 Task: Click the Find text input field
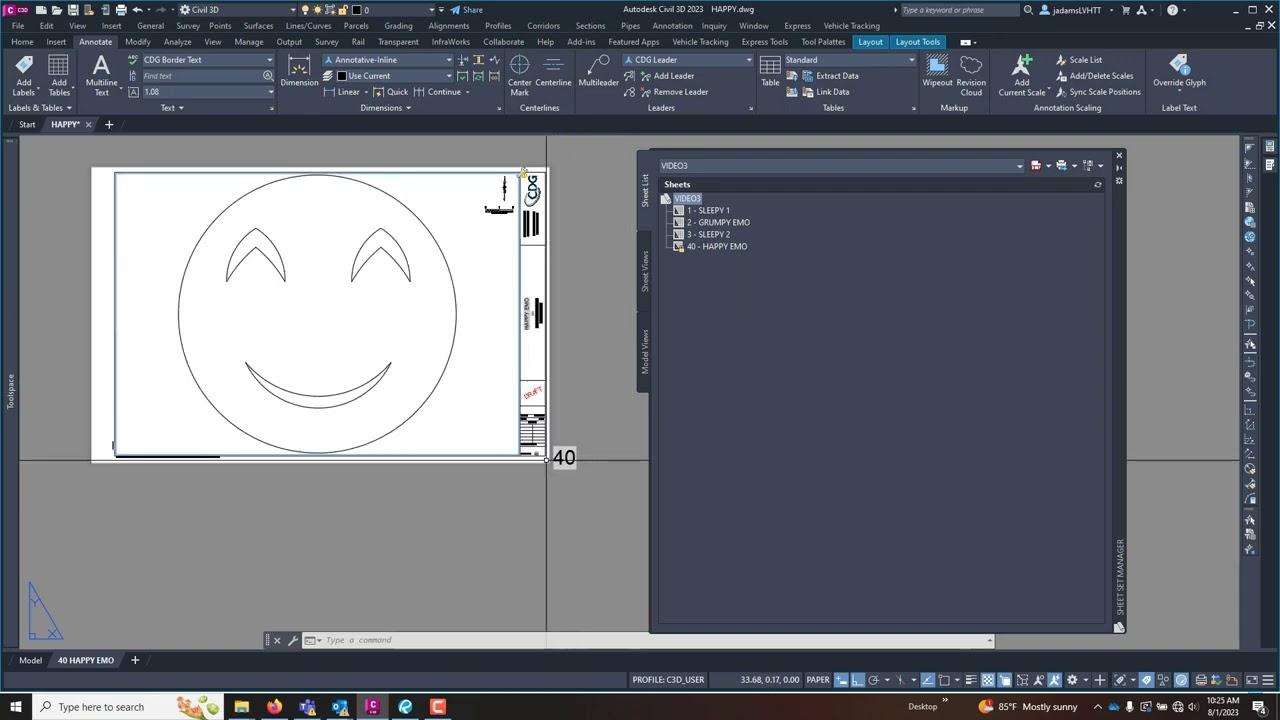pos(201,76)
